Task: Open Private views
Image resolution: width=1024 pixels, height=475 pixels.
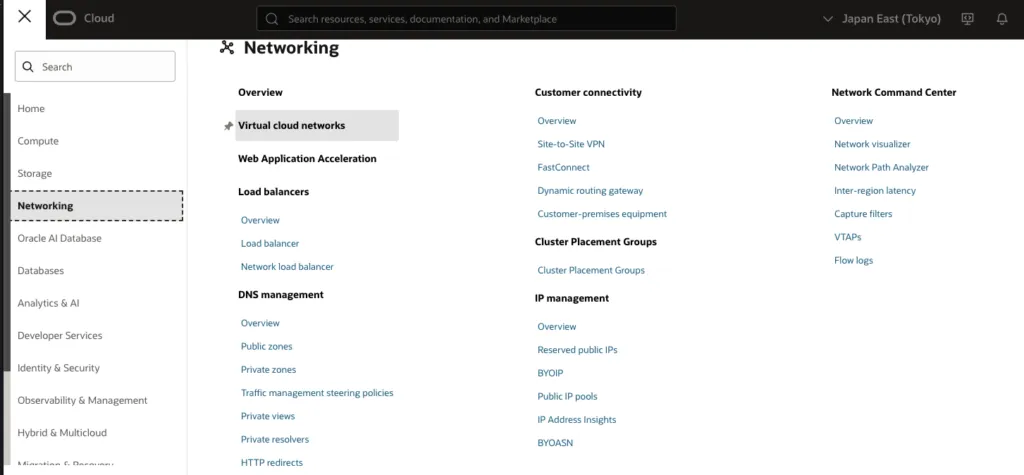Action: coord(268,416)
